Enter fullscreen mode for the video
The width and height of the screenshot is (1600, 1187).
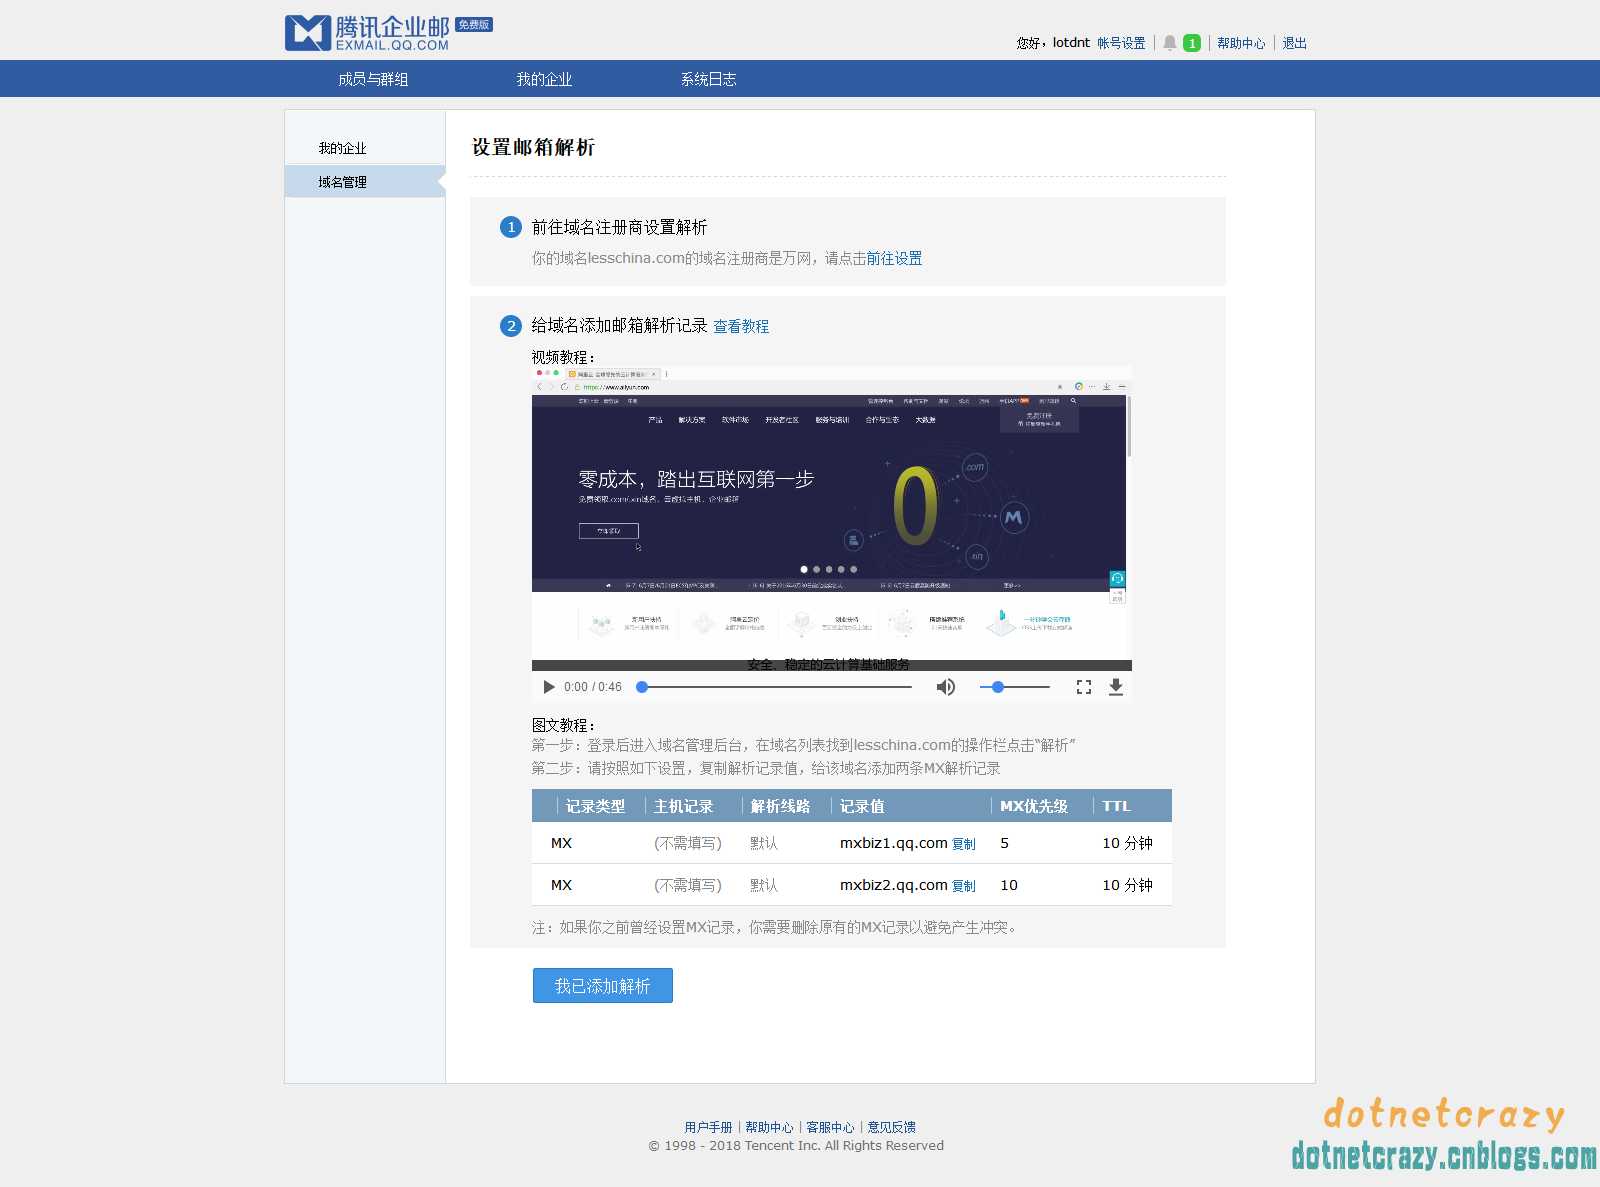(1084, 687)
